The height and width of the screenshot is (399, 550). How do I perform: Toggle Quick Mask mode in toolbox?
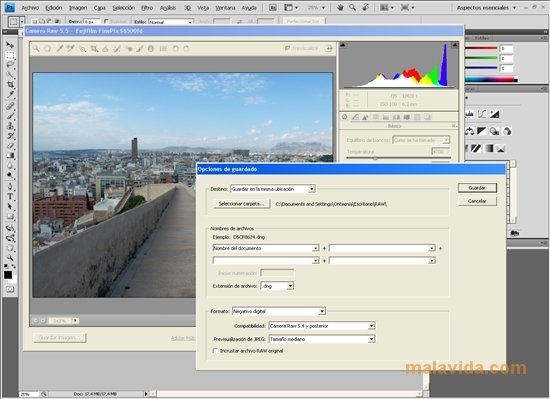point(10,289)
